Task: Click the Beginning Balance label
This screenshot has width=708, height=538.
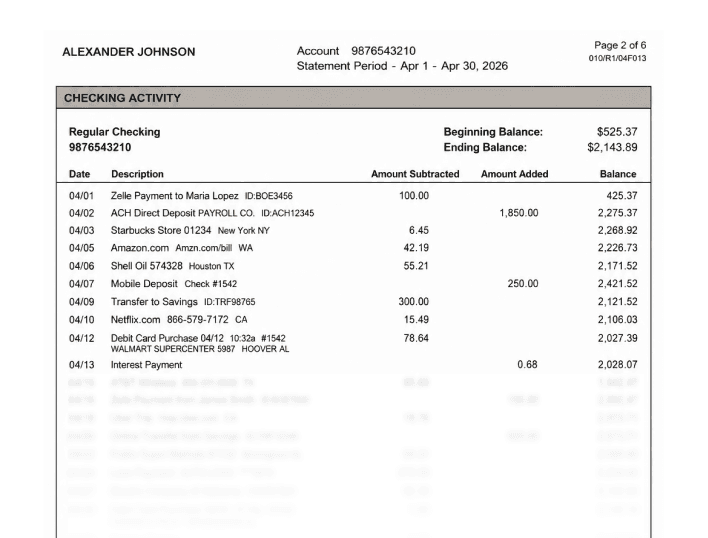Action: (493, 132)
